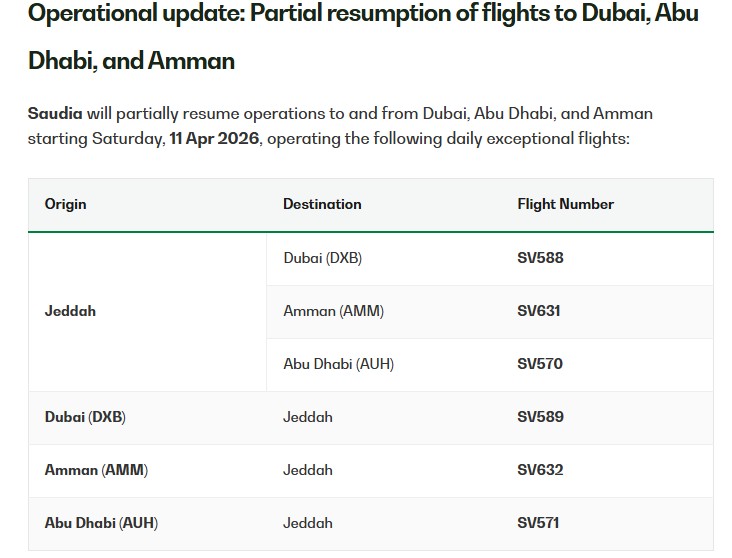The height and width of the screenshot is (558, 732).
Task: Click flight number SV588
Action: (540, 258)
